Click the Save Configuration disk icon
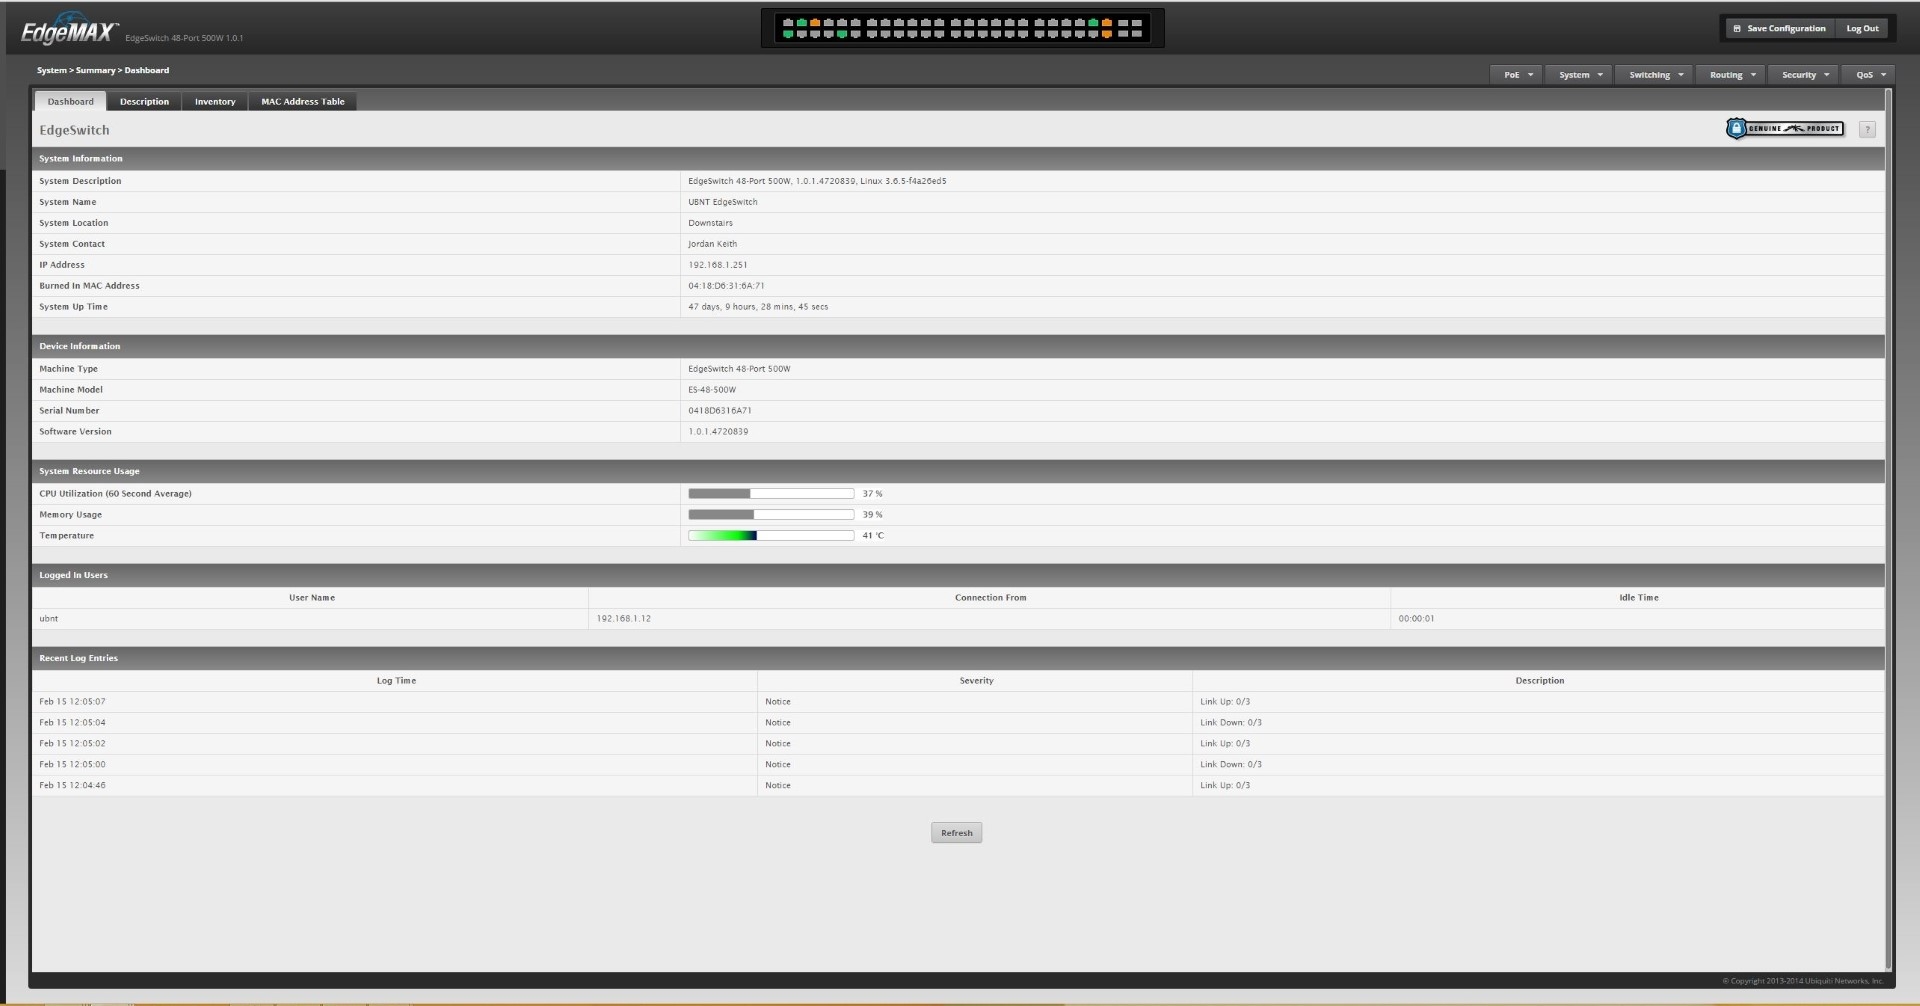Image resolution: width=1920 pixels, height=1006 pixels. (1737, 29)
